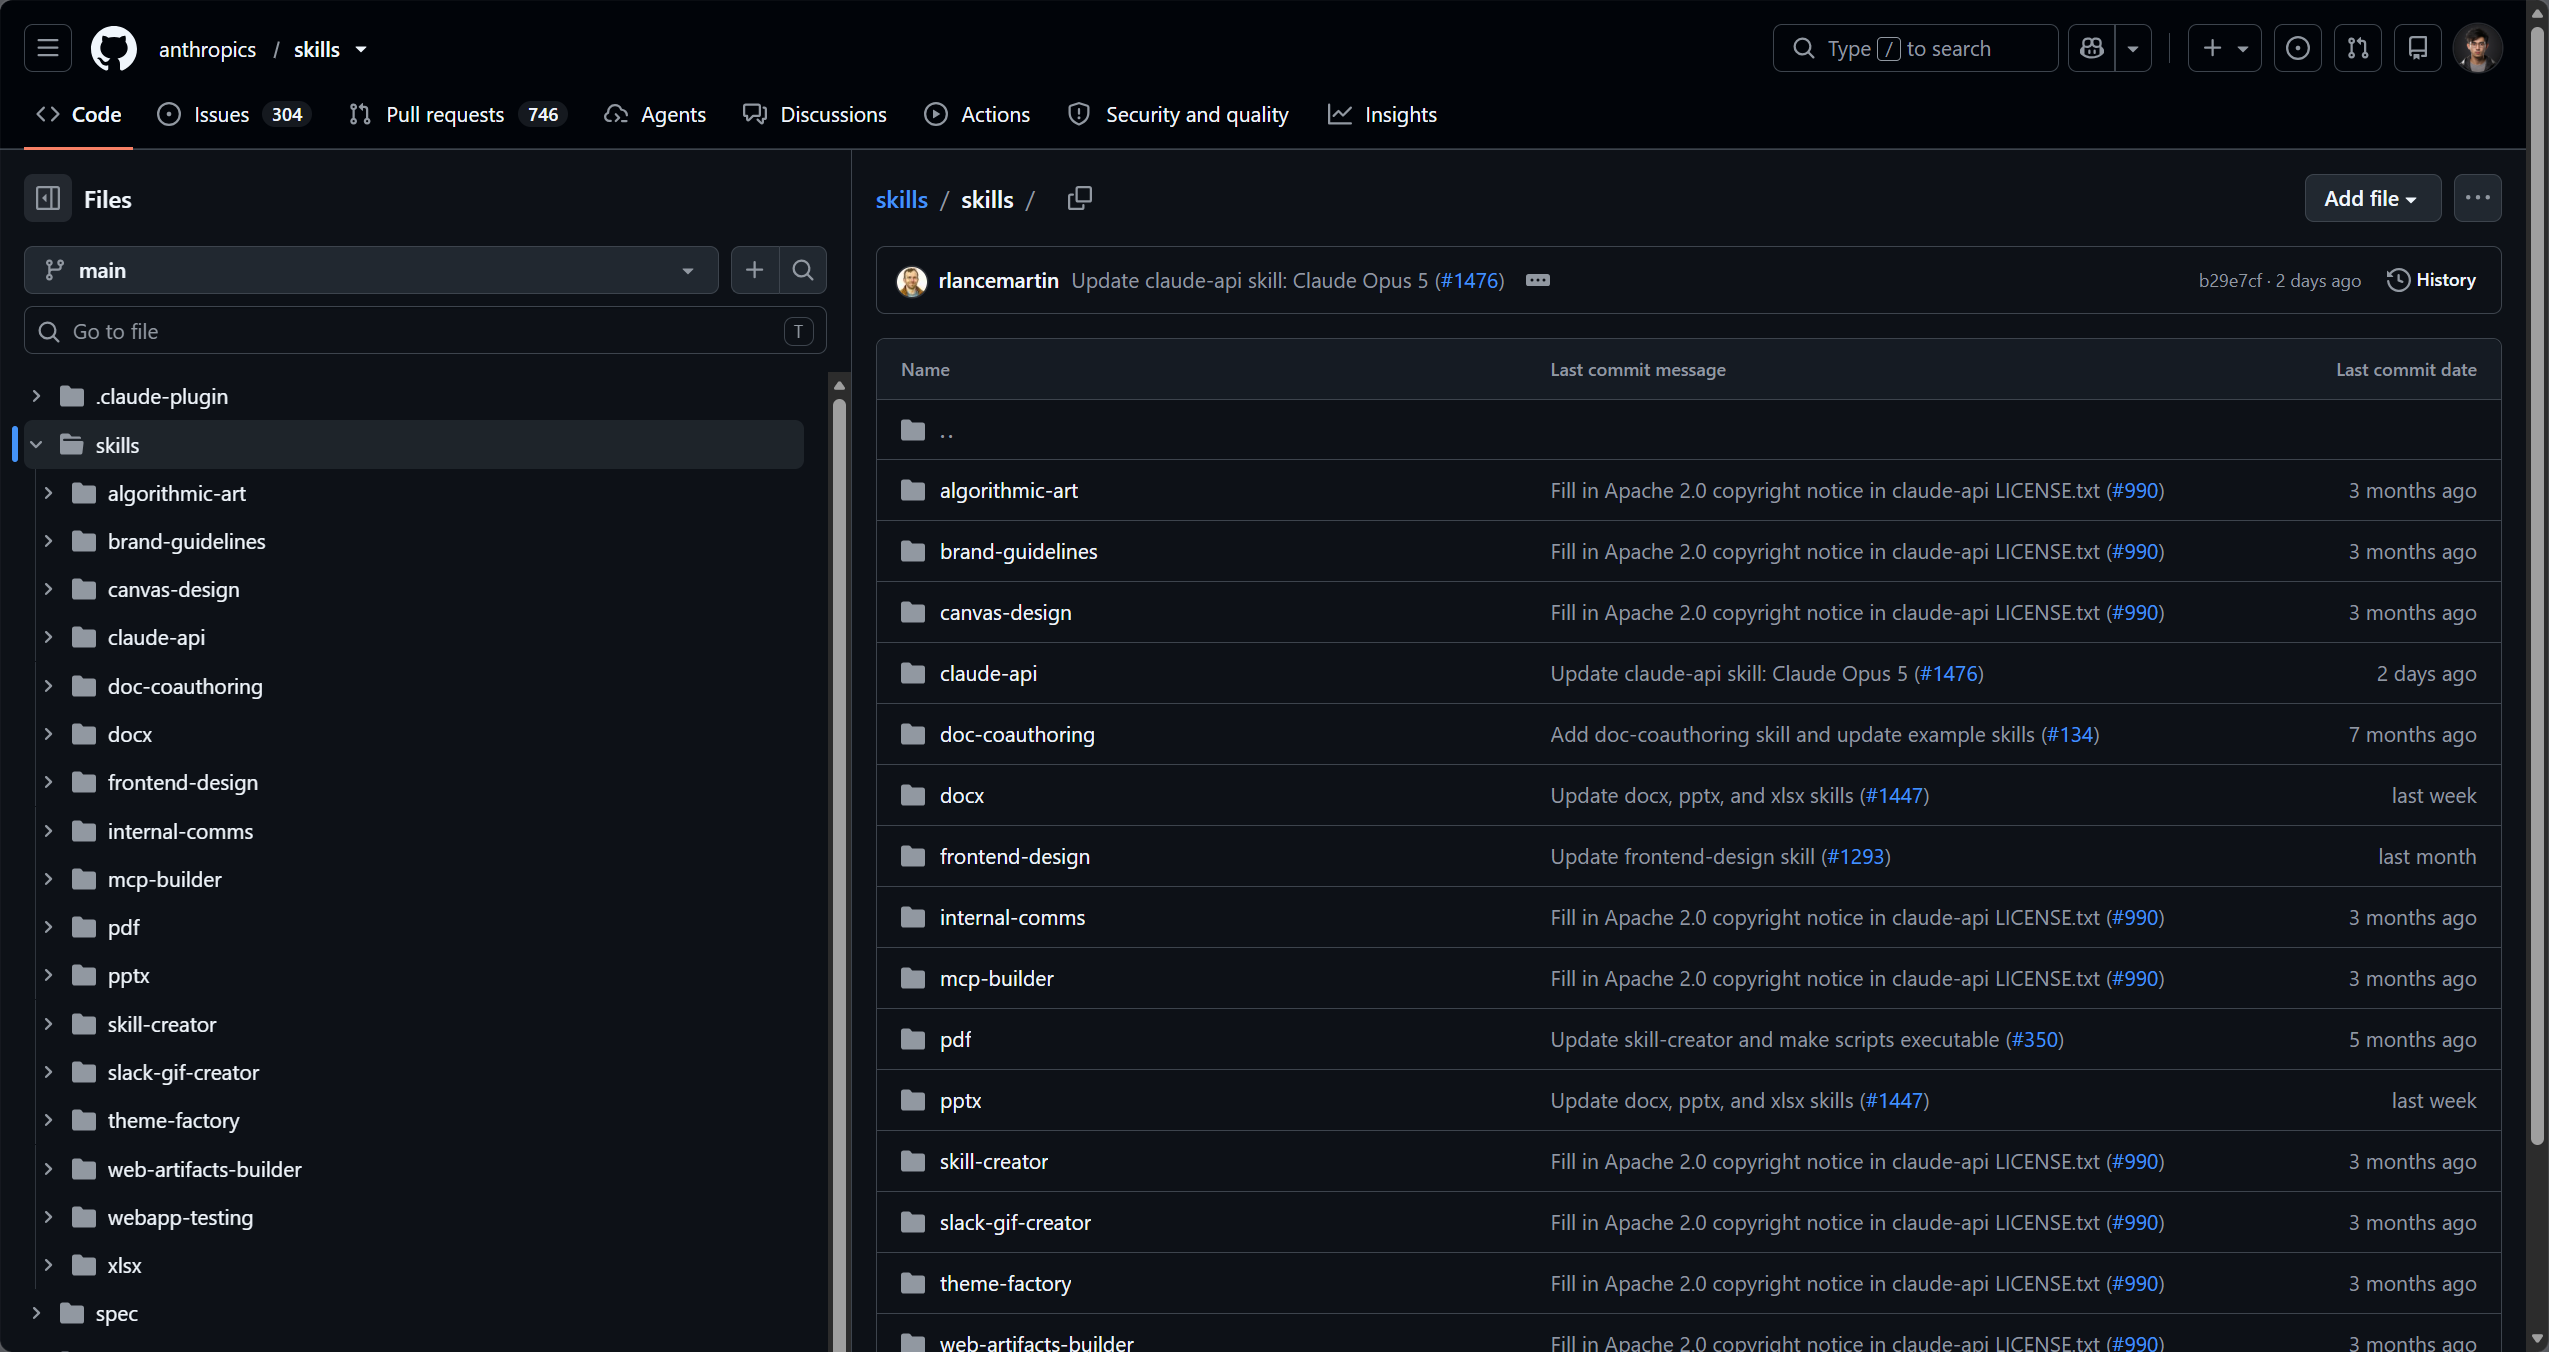Click the frontend-design folder icon in table
This screenshot has height=1352, width=2549.
[x=913, y=856]
